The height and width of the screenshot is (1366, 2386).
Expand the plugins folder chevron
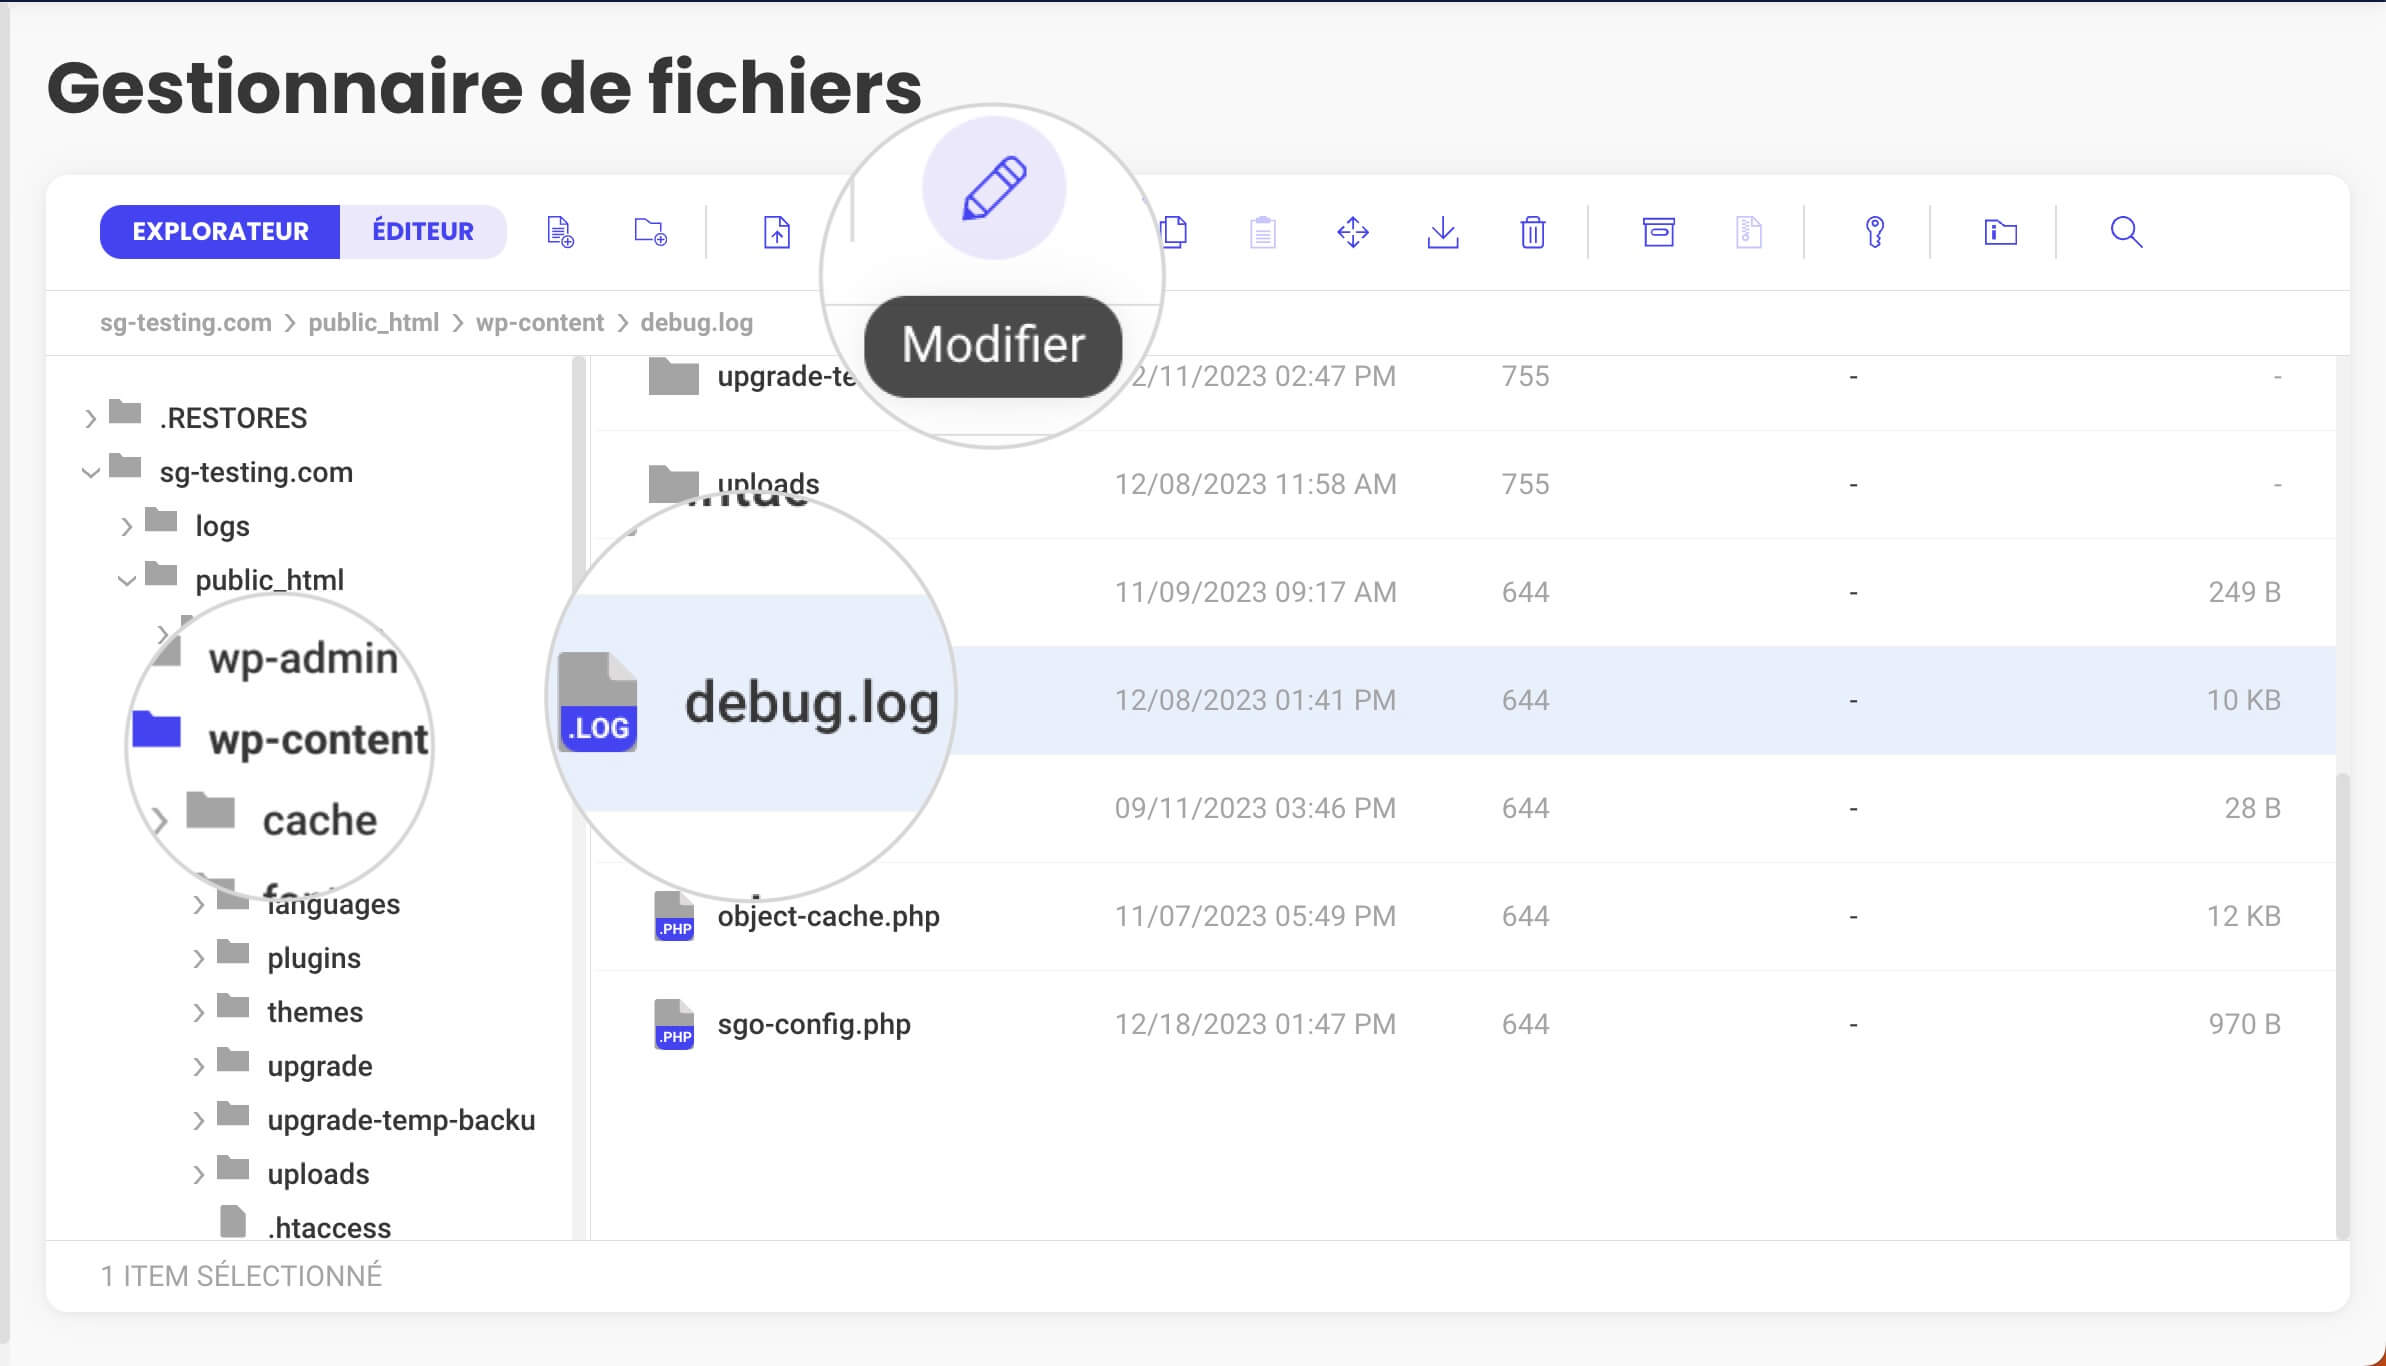(199, 958)
